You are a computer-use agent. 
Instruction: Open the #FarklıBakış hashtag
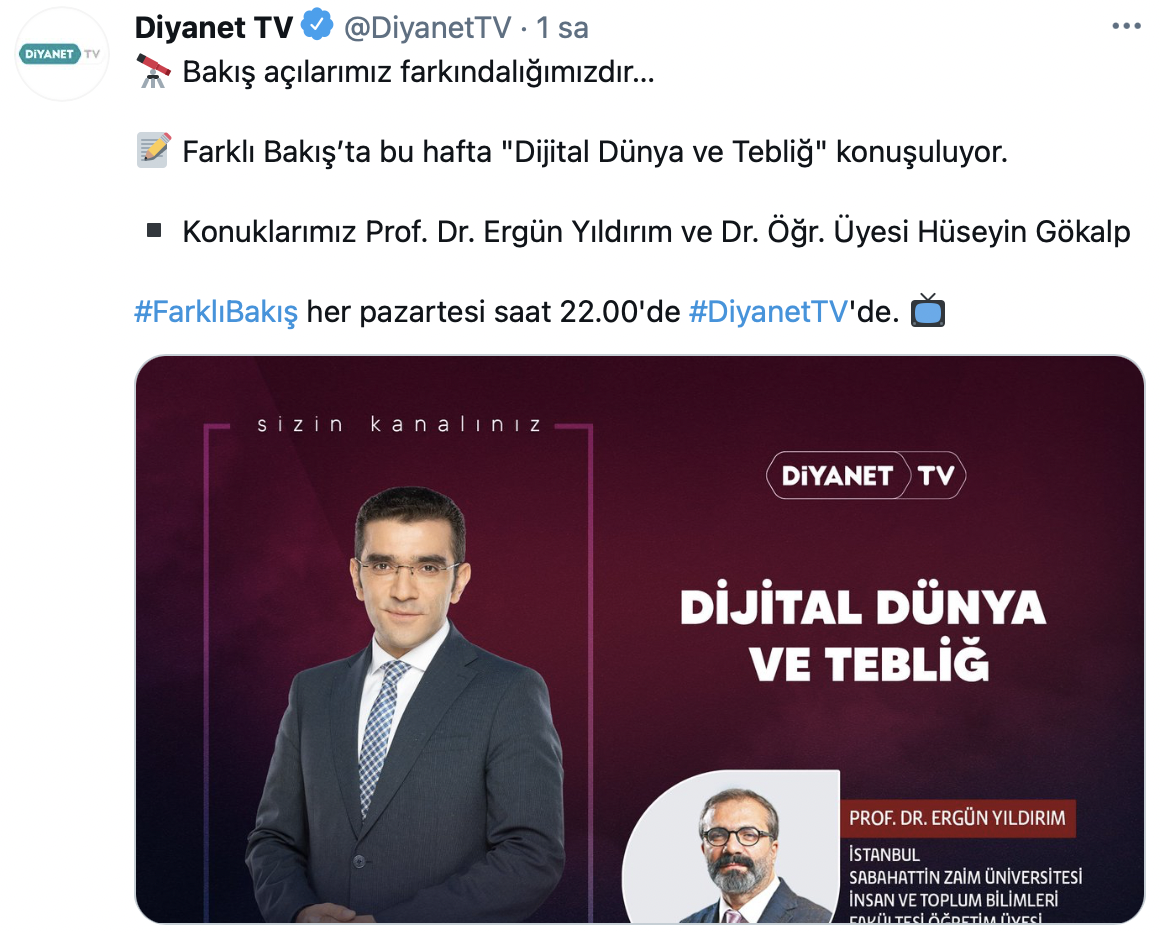pyautogui.click(x=216, y=311)
